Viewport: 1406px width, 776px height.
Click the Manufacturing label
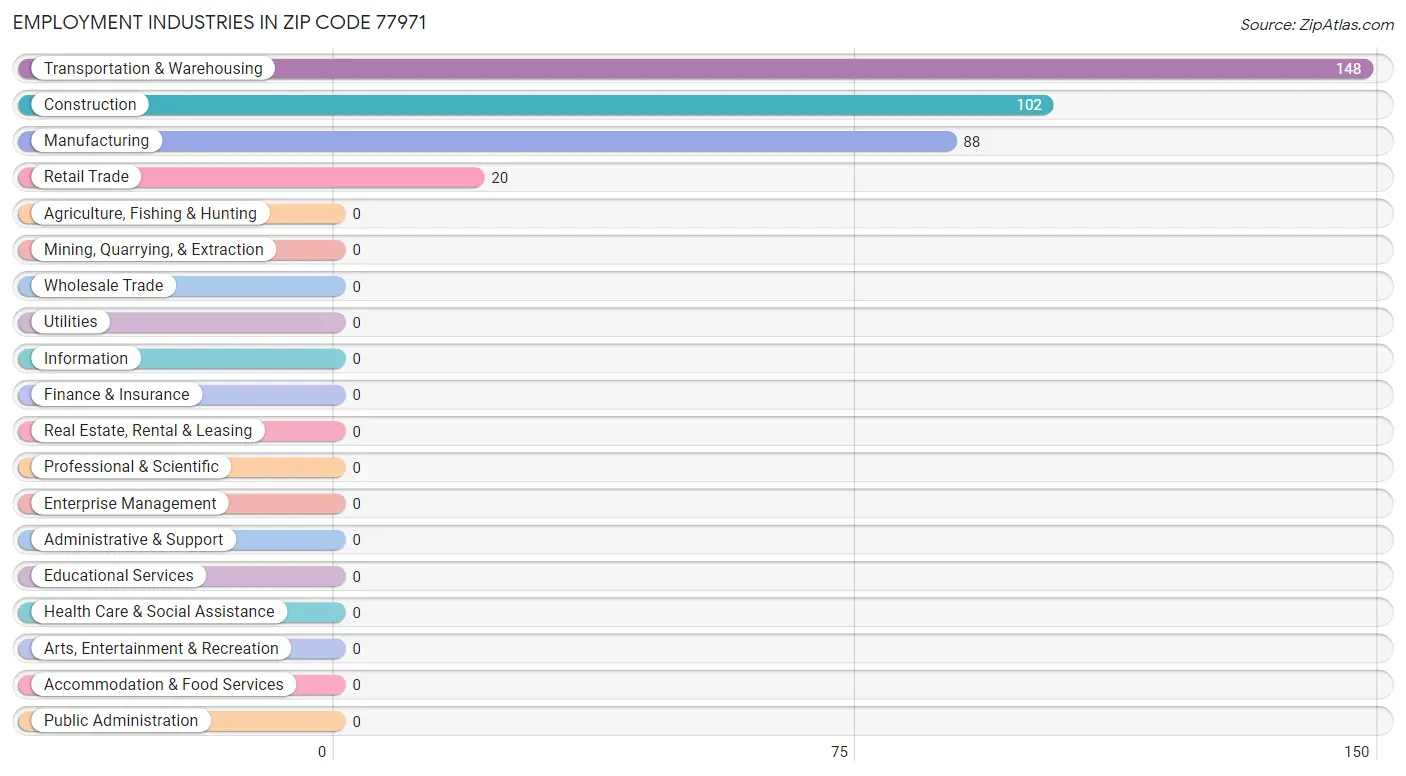96,141
